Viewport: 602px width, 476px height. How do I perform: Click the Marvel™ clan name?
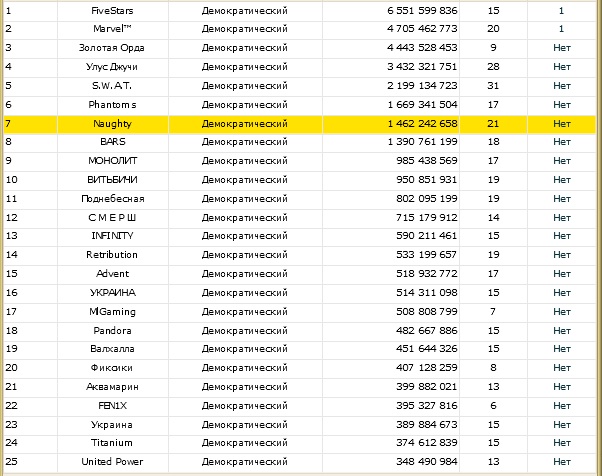(x=112, y=29)
